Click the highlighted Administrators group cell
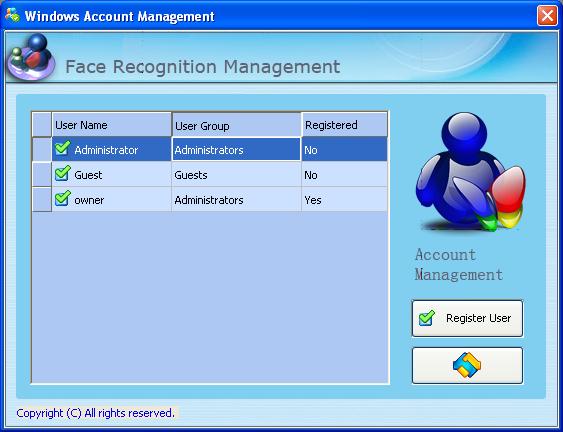Screen dimensions: 563x432 [236, 149]
